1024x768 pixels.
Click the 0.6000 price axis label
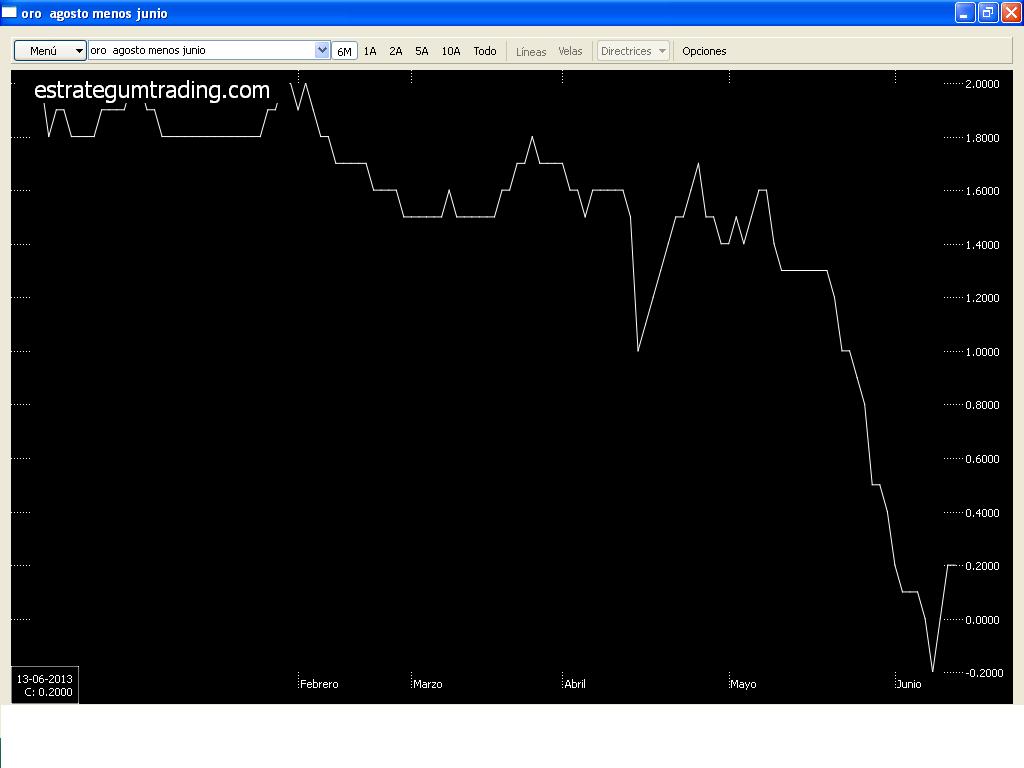(982, 458)
